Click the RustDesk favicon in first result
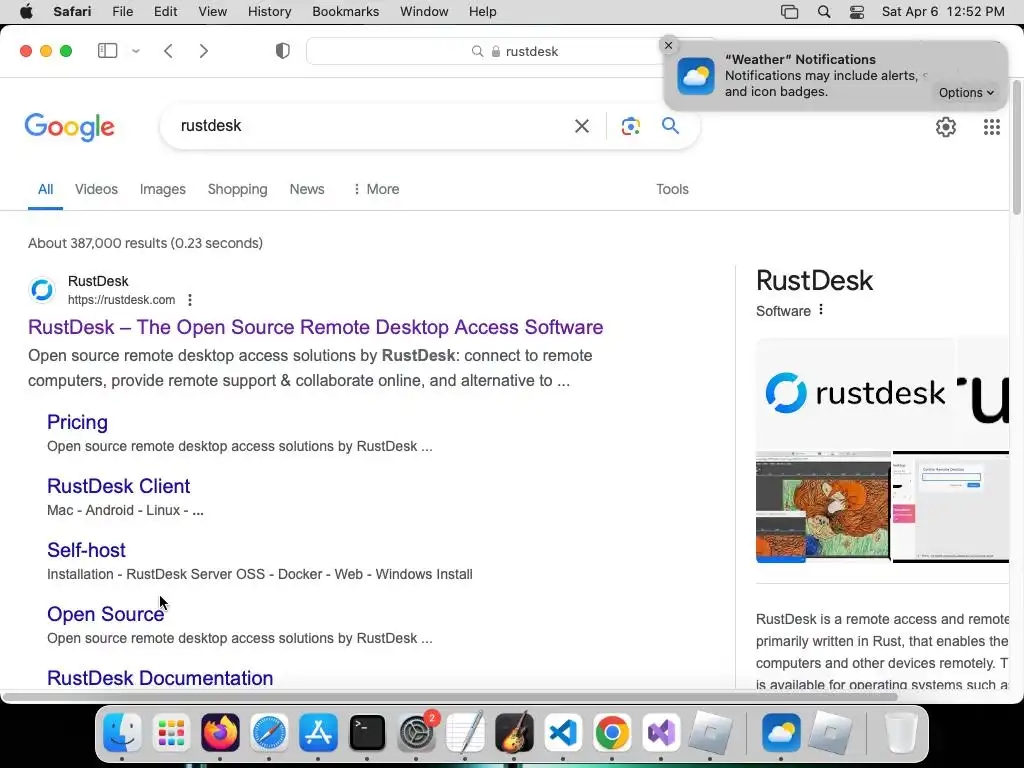Screen dimensions: 1024x768 [x=42, y=290]
